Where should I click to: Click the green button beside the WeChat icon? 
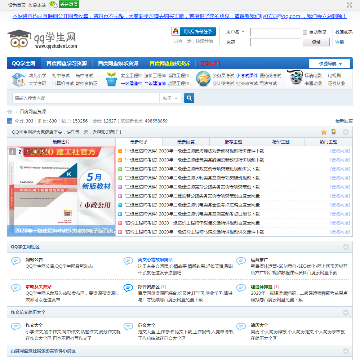click(x=69, y=4)
